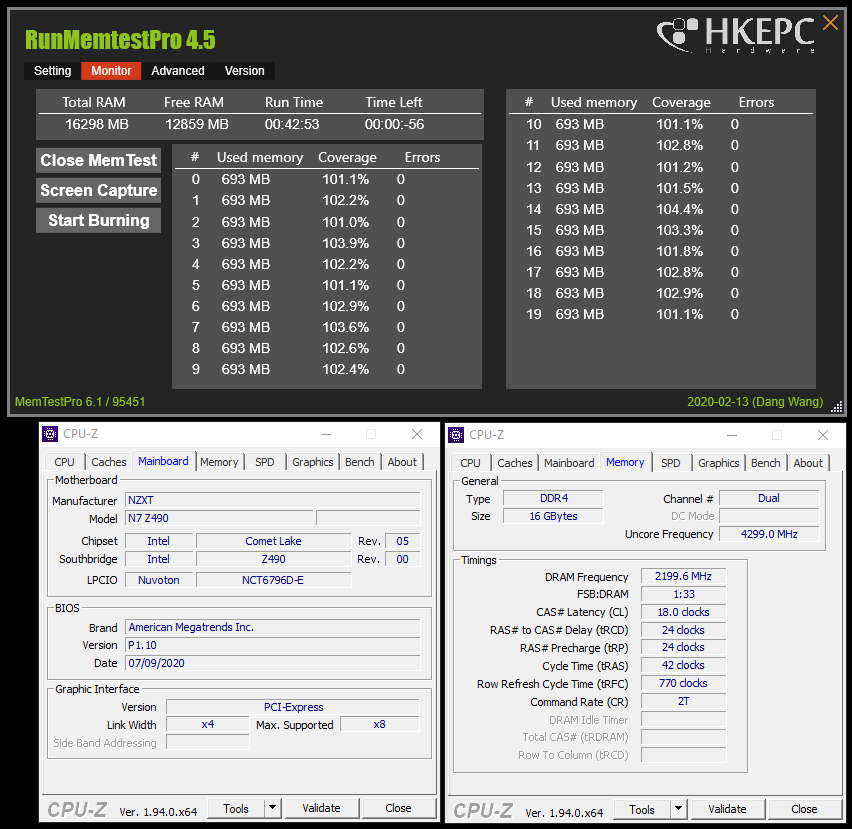Click the Start Burning button
This screenshot has width=852, height=829.
pos(98,220)
